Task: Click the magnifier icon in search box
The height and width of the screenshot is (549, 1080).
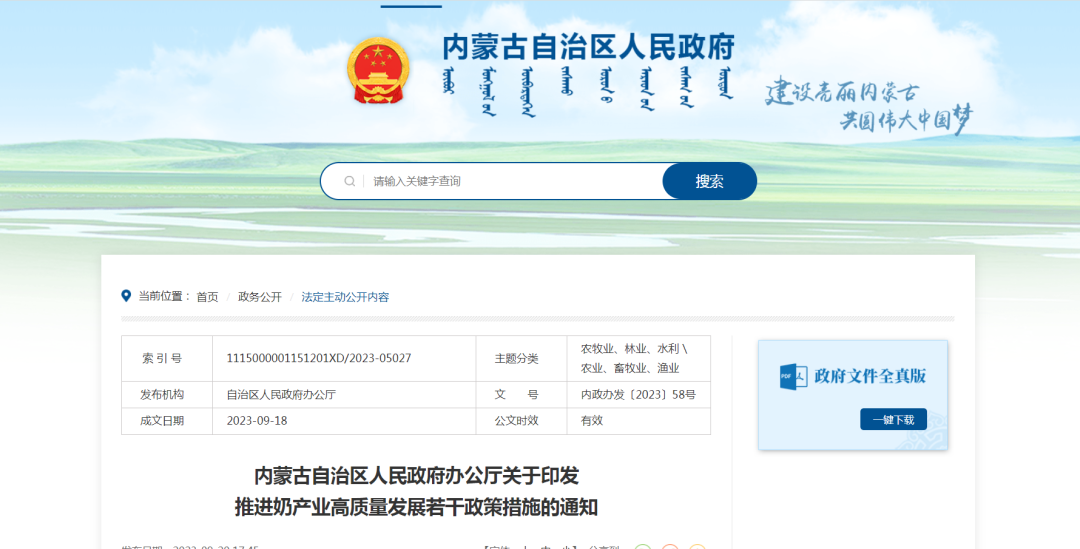Action: [x=350, y=181]
